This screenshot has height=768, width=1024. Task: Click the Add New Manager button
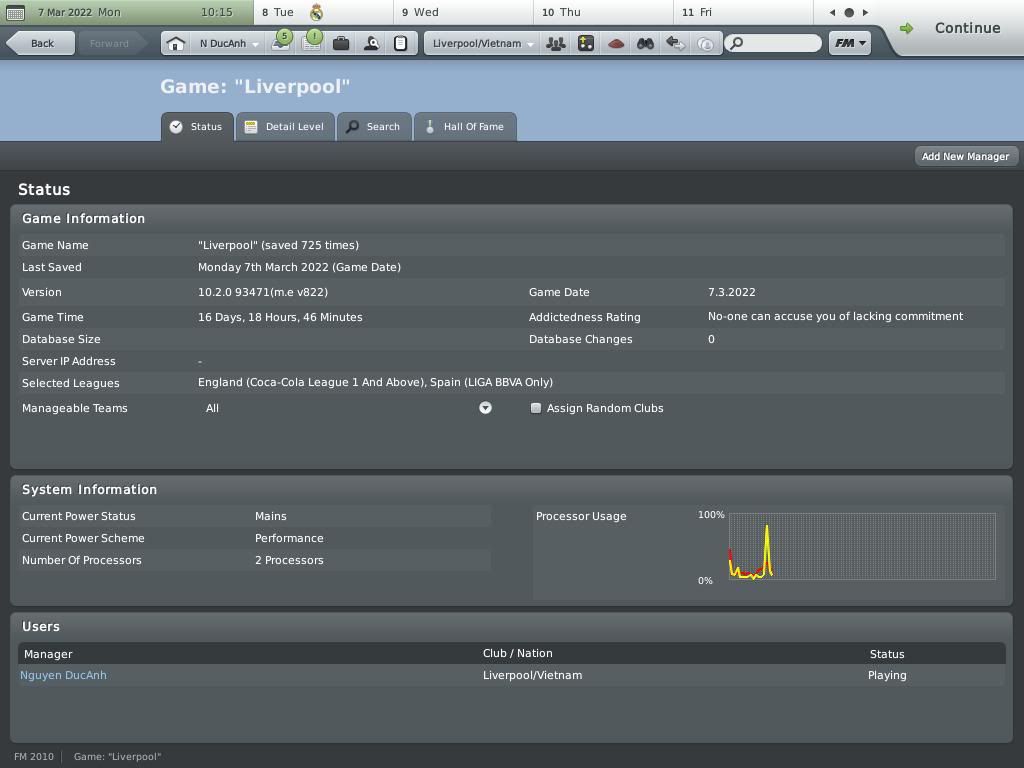tap(965, 157)
